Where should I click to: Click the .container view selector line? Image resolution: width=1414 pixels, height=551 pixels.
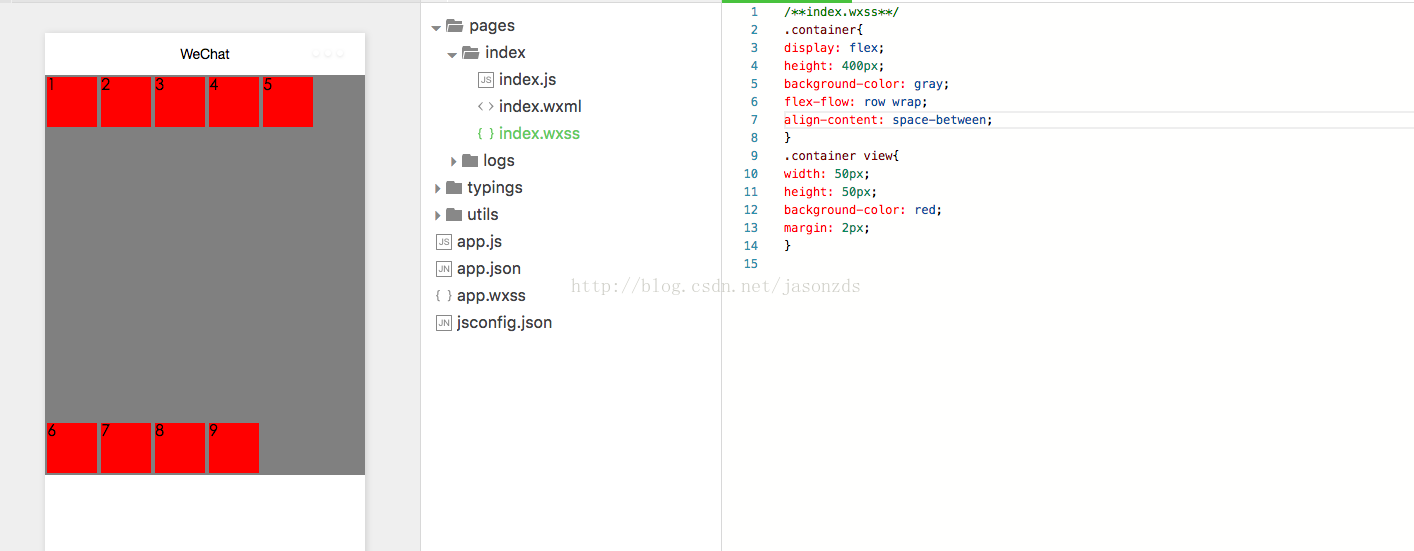click(842, 156)
